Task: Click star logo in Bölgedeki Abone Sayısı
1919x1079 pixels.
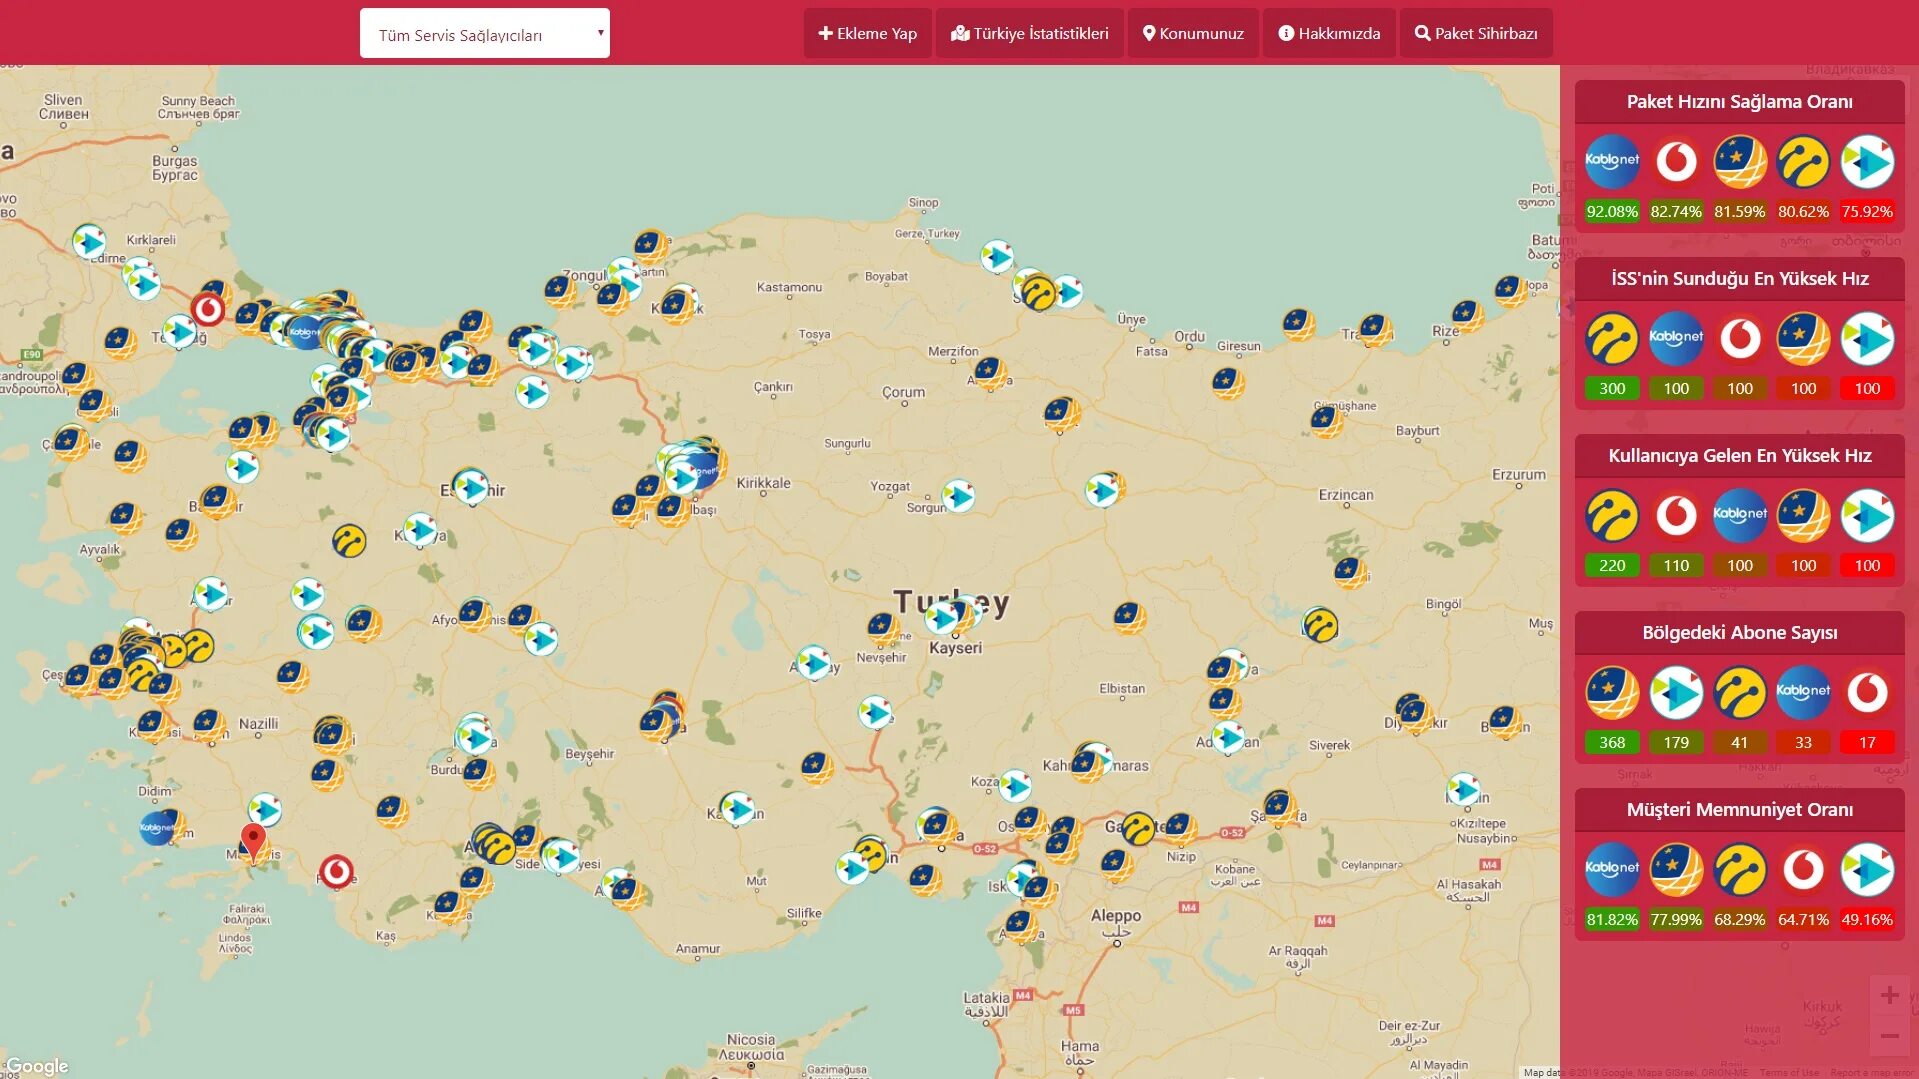Action: click(x=1612, y=692)
